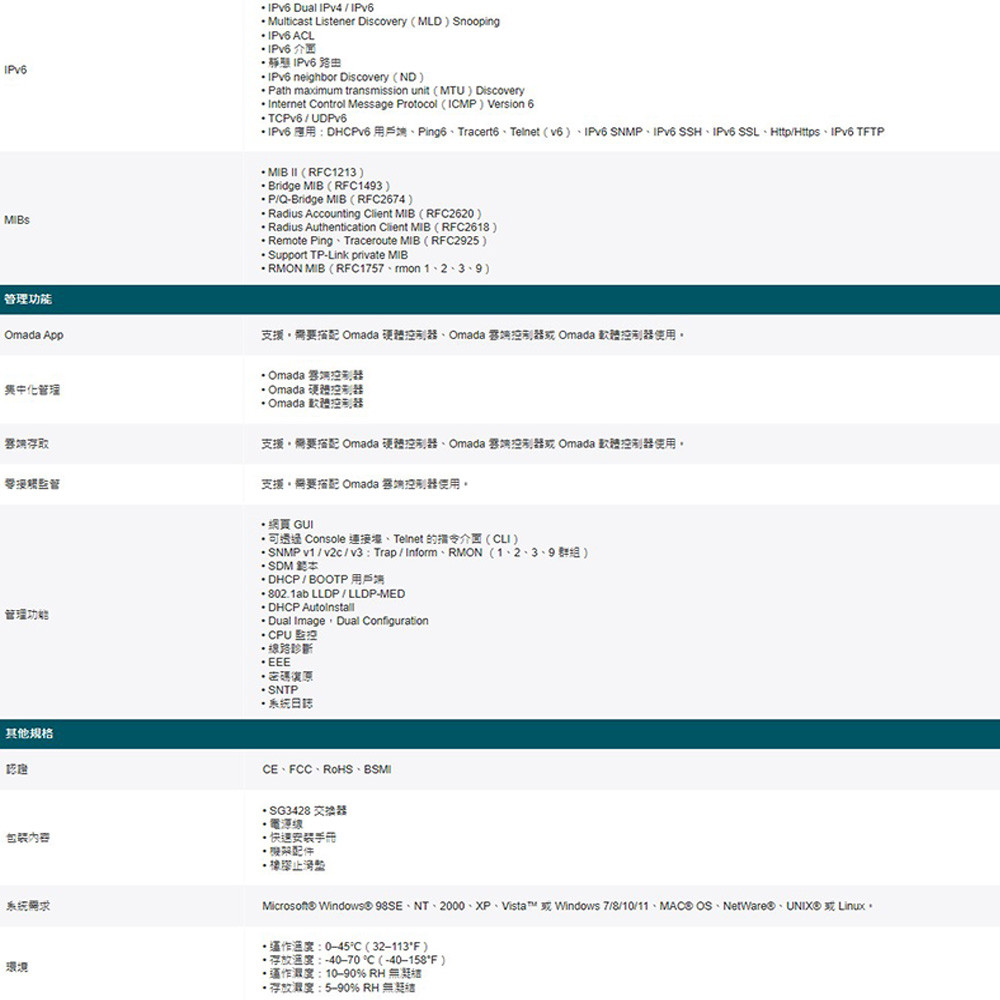Screen dimensions: 1000x1000
Task: Click the 集中化管理 row label
Action: (32, 389)
